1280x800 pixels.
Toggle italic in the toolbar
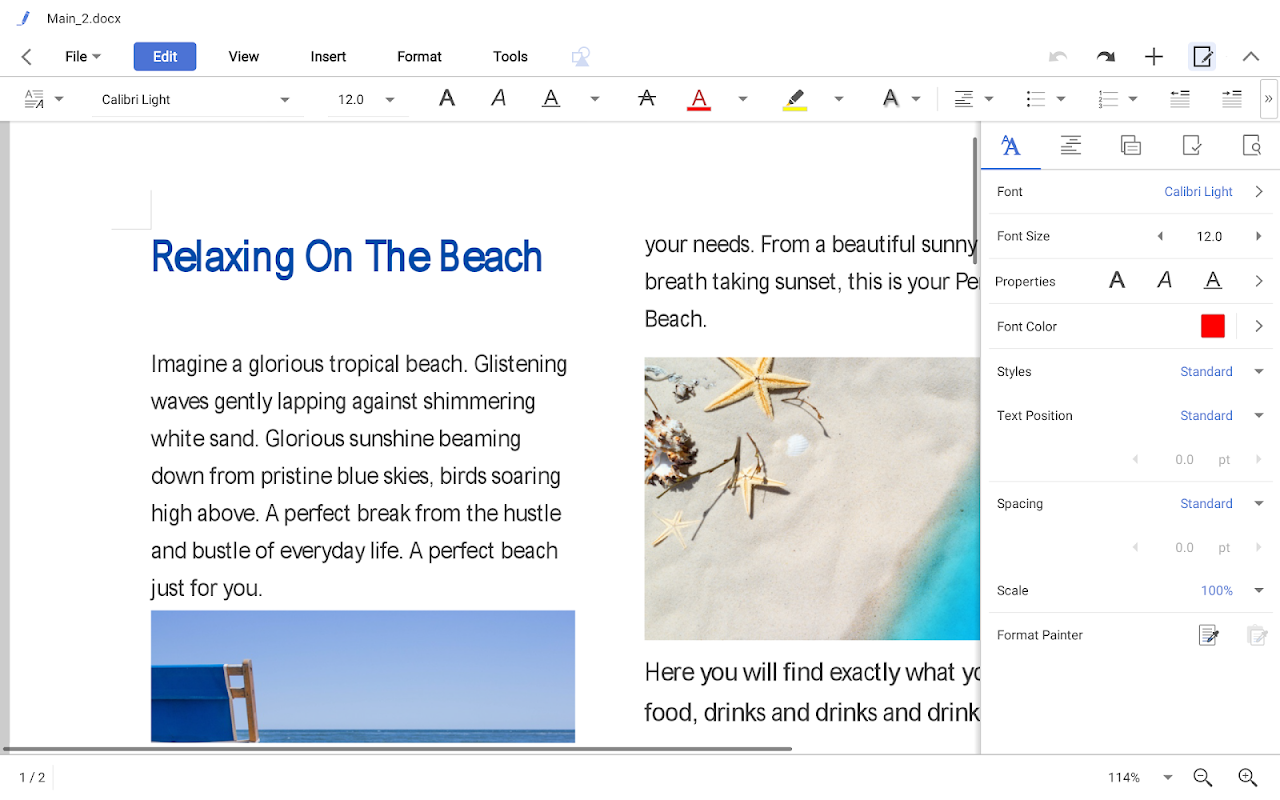click(x=498, y=98)
